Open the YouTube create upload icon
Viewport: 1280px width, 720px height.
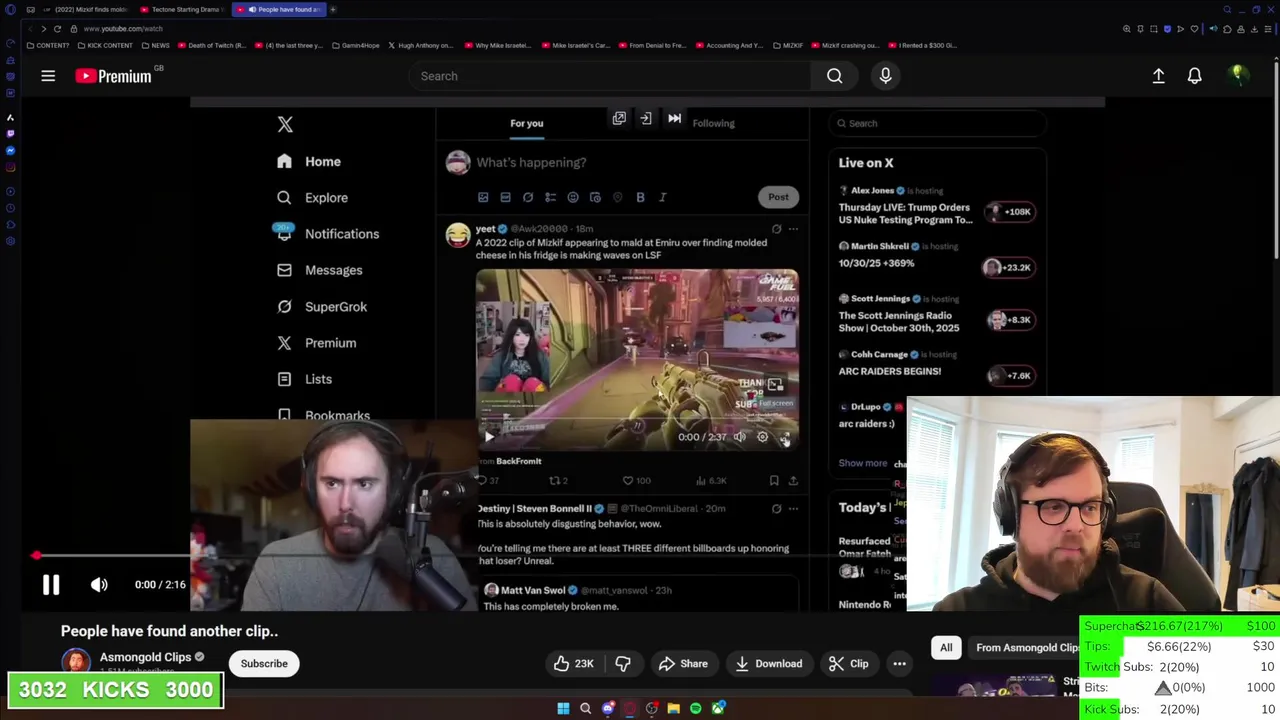(x=1158, y=76)
